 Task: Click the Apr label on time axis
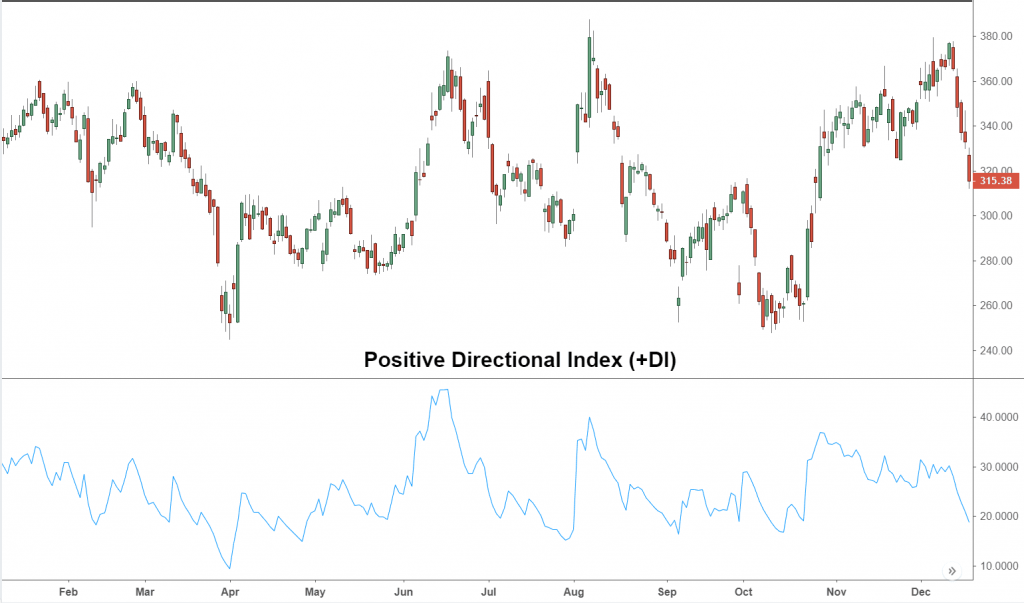[x=230, y=592]
